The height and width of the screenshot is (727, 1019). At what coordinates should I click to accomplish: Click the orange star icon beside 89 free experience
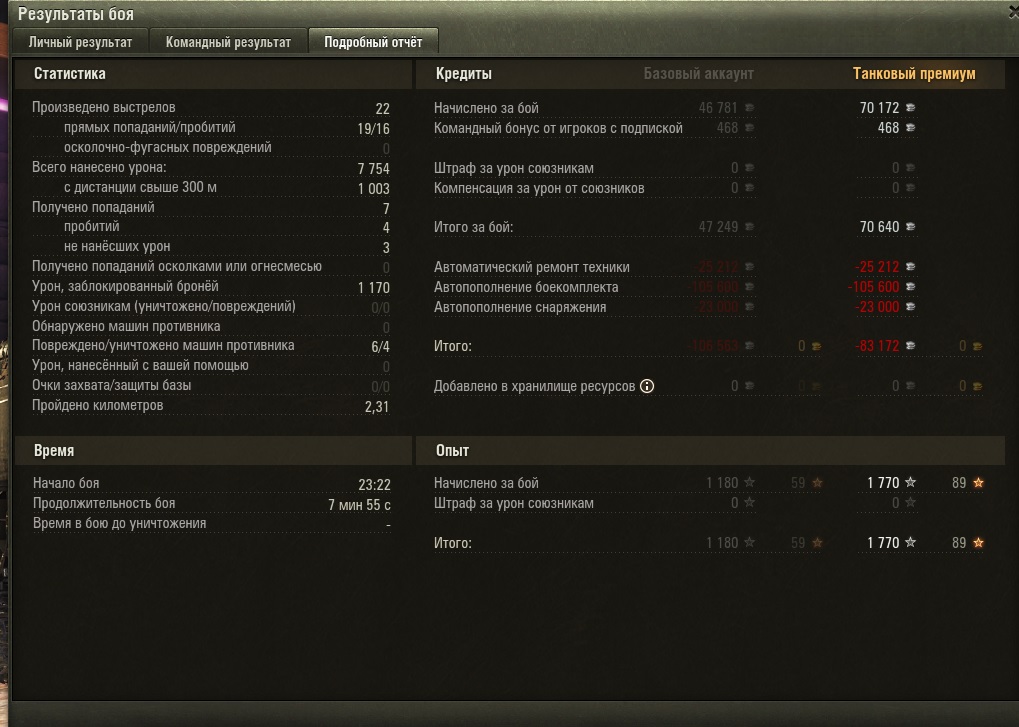pyautogui.click(x=978, y=482)
